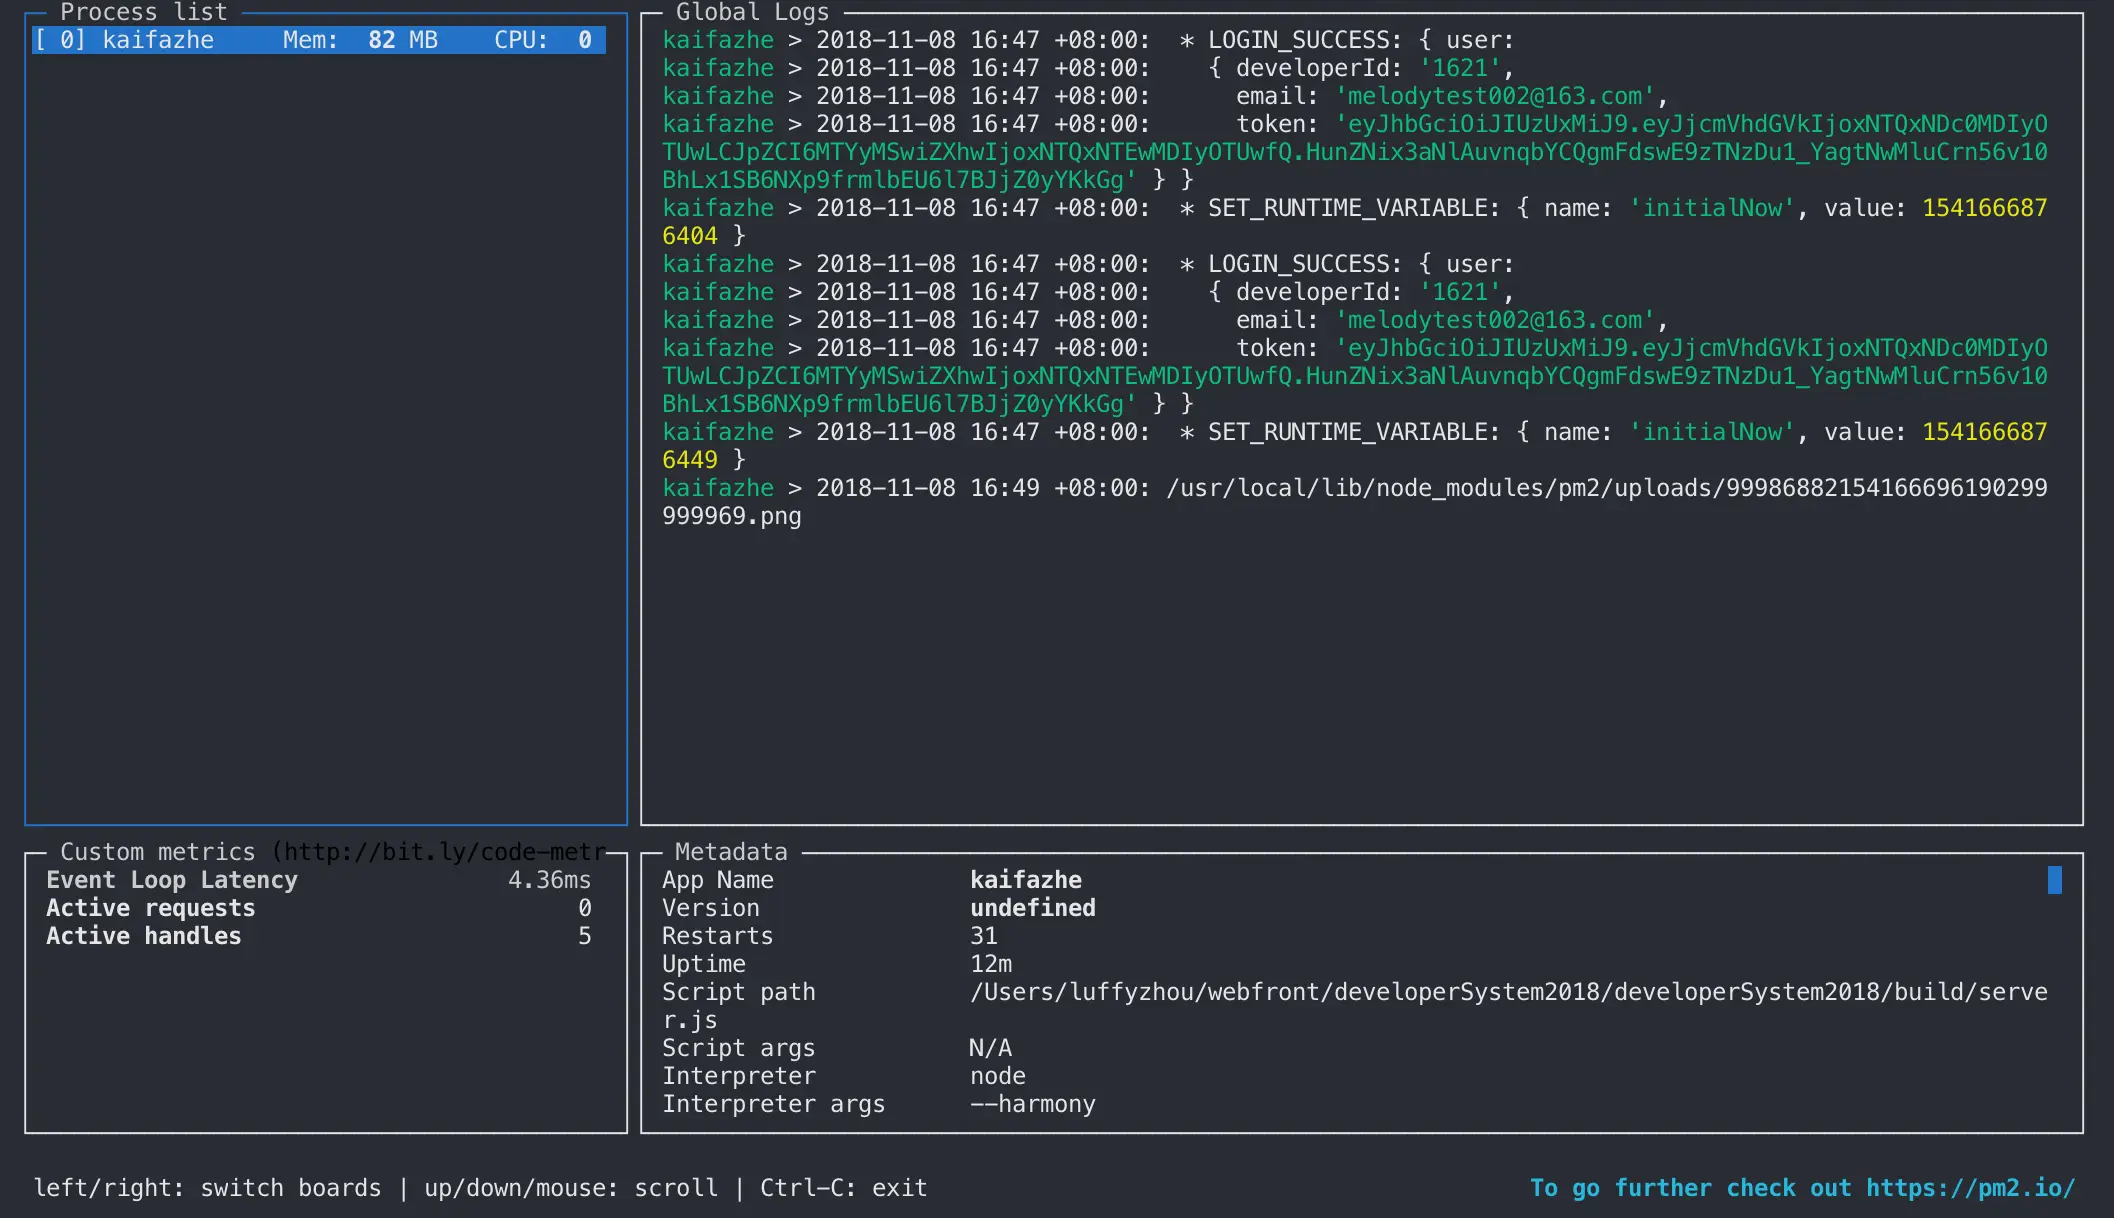The width and height of the screenshot is (2114, 1218).
Task: Select the Uptime metadata label
Action: 704,964
